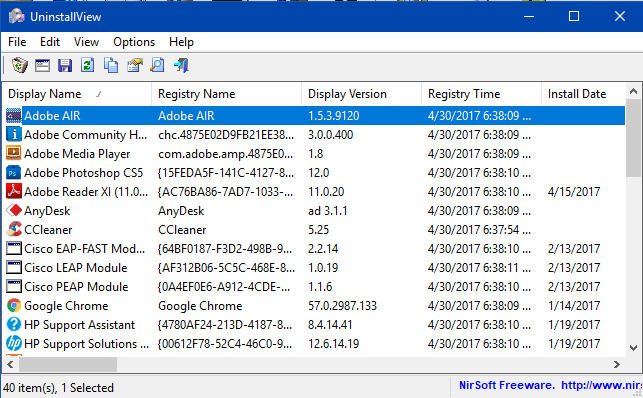
Task: Open Properties window toolbar icon
Action: pyautogui.click(x=42, y=65)
